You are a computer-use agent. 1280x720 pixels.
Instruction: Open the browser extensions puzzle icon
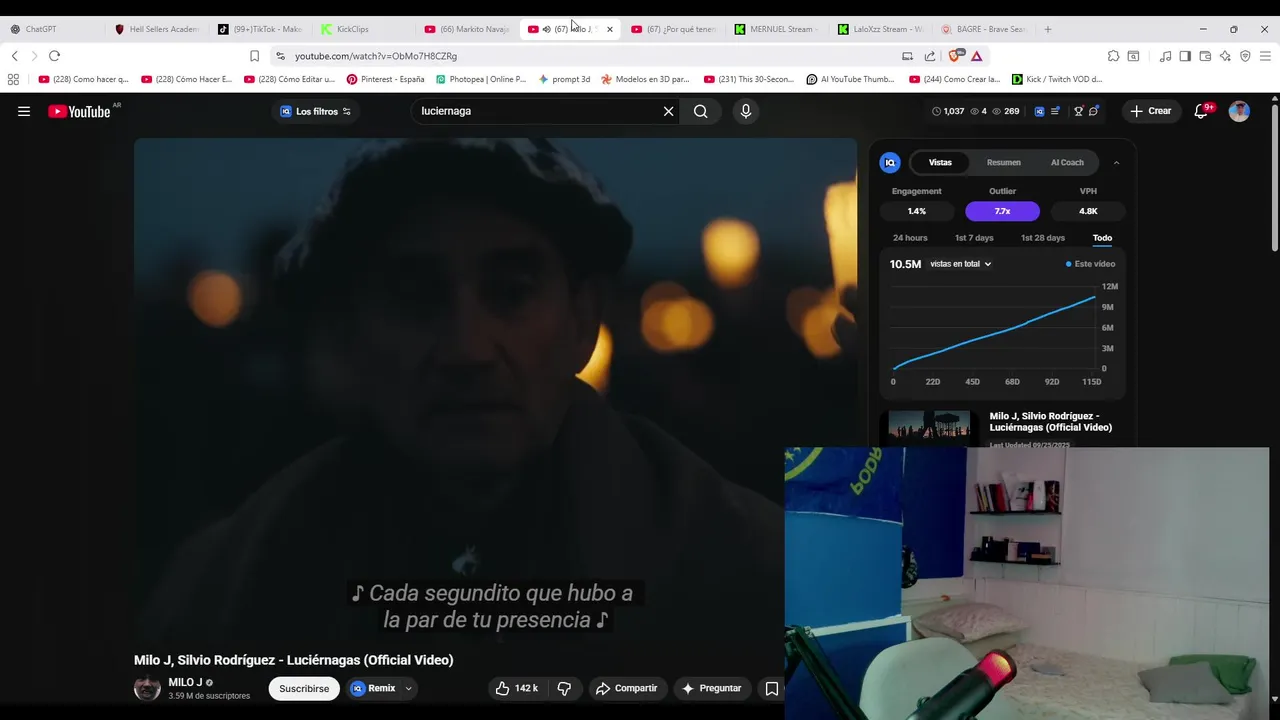pyautogui.click(x=1113, y=56)
